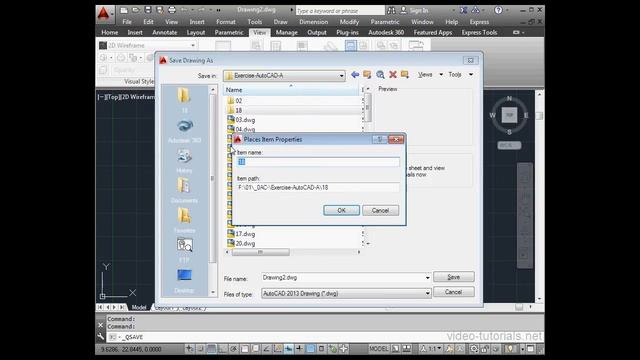Switch to the Annotate ribbon tab

pos(164,32)
